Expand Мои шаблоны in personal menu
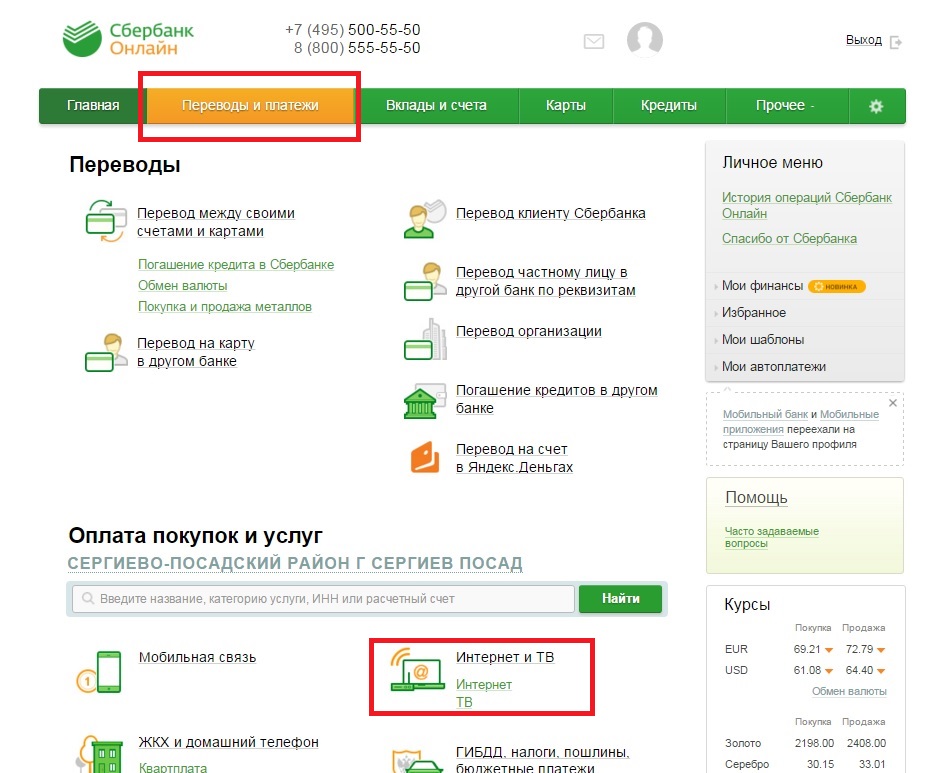This screenshot has height=773, width=933. pos(763,339)
